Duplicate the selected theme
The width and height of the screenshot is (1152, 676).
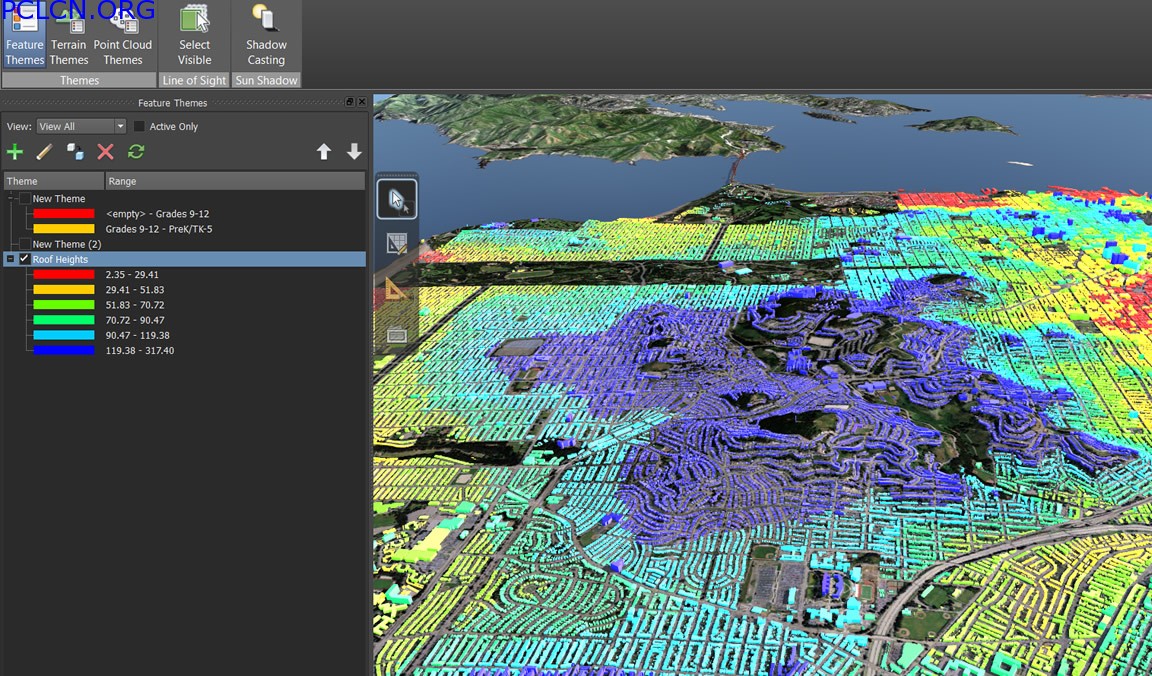point(75,152)
